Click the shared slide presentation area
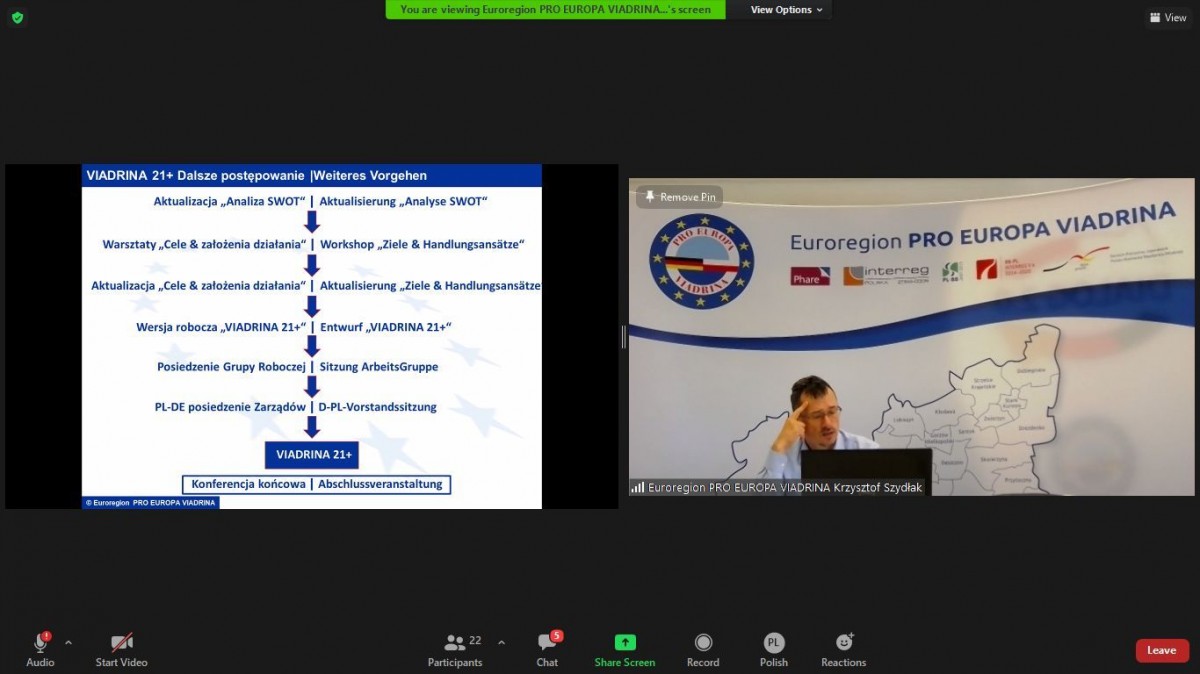This screenshot has width=1200, height=674. point(312,337)
